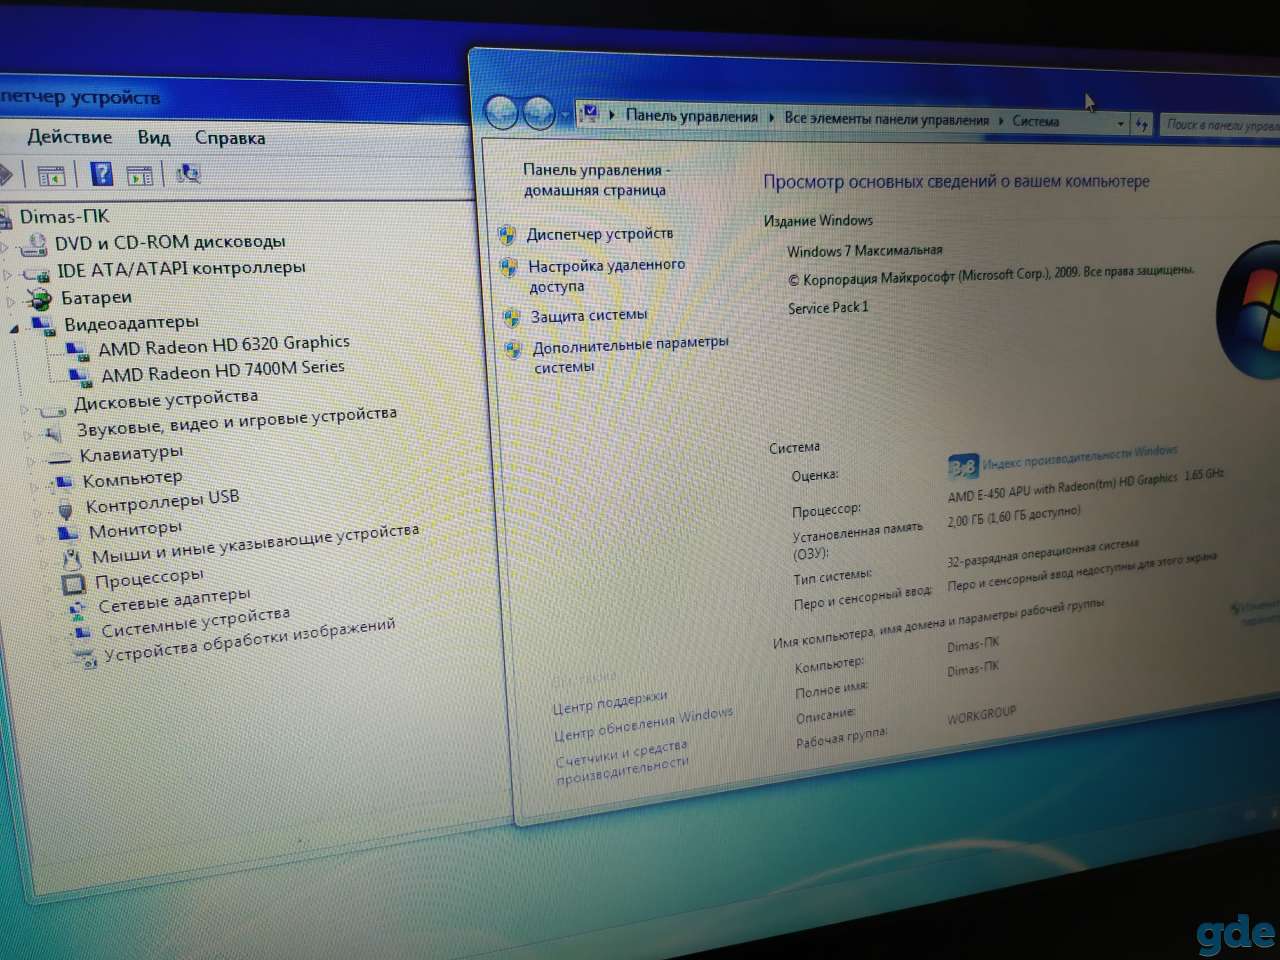Open the address bar history dropdown arrow
The height and width of the screenshot is (960, 1280).
1120,124
